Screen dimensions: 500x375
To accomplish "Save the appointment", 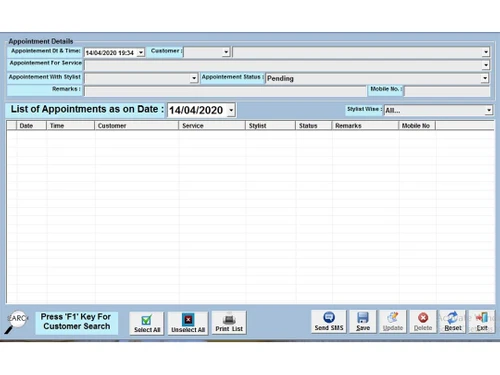I will [363, 322].
